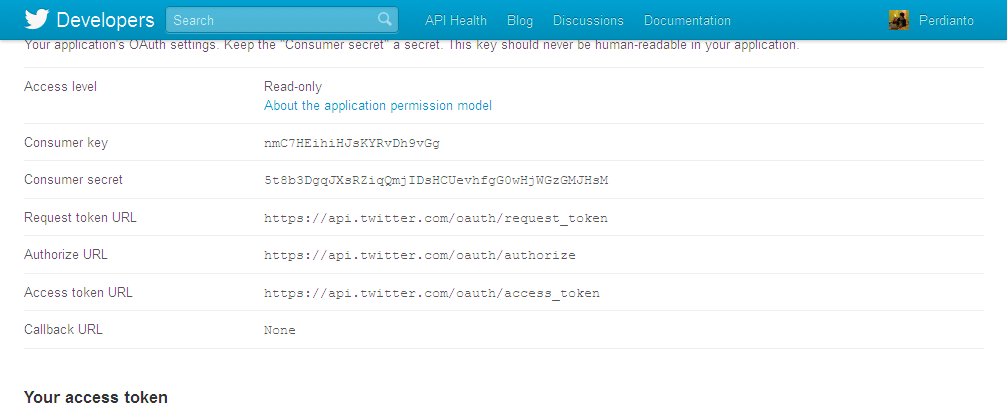Open the Perdianto account menu

pyautogui.click(x=947, y=21)
